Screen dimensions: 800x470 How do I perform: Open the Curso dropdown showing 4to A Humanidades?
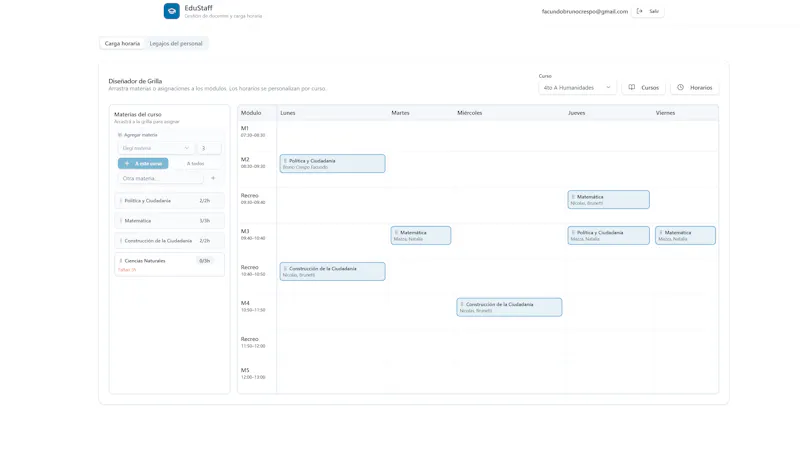click(577, 88)
